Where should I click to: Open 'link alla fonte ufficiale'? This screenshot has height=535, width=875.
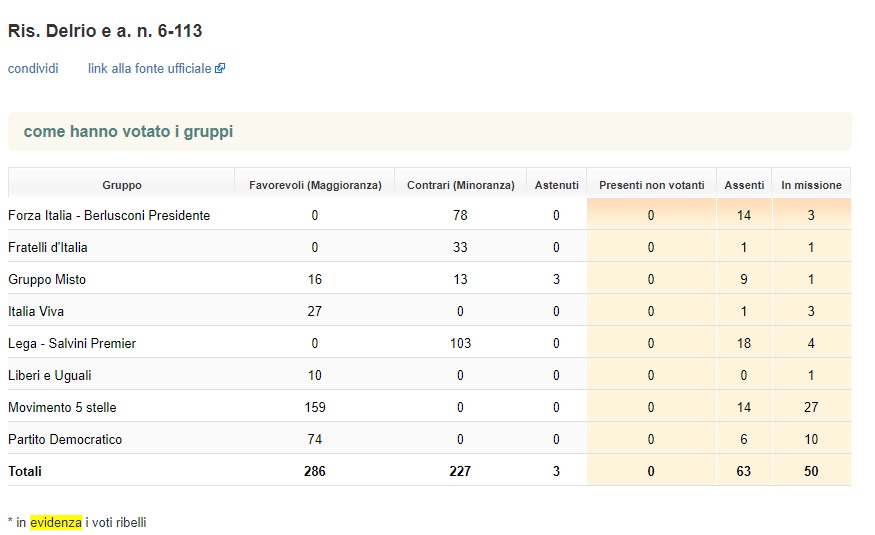click(150, 69)
